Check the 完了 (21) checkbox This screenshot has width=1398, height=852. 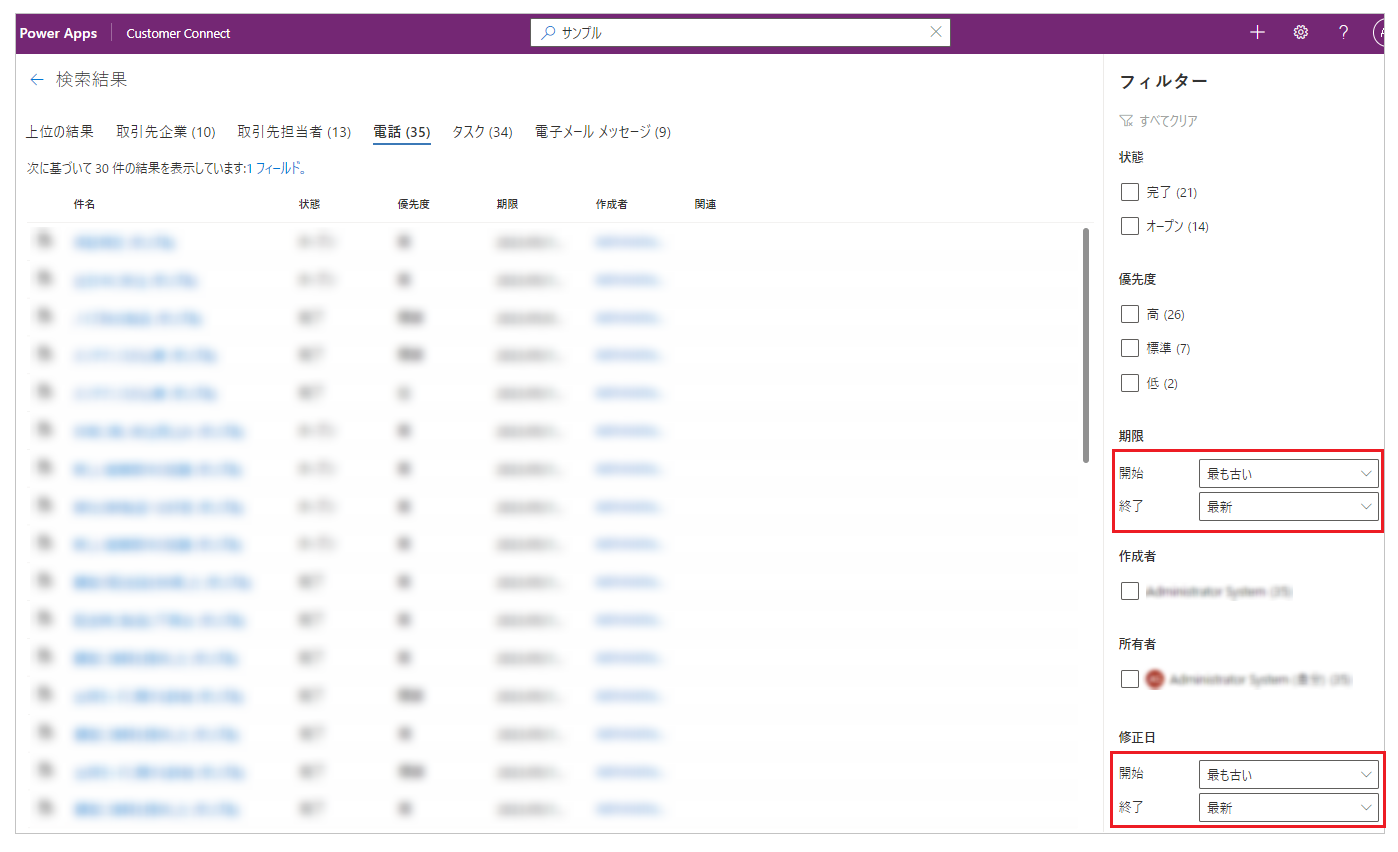(x=1130, y=192)
